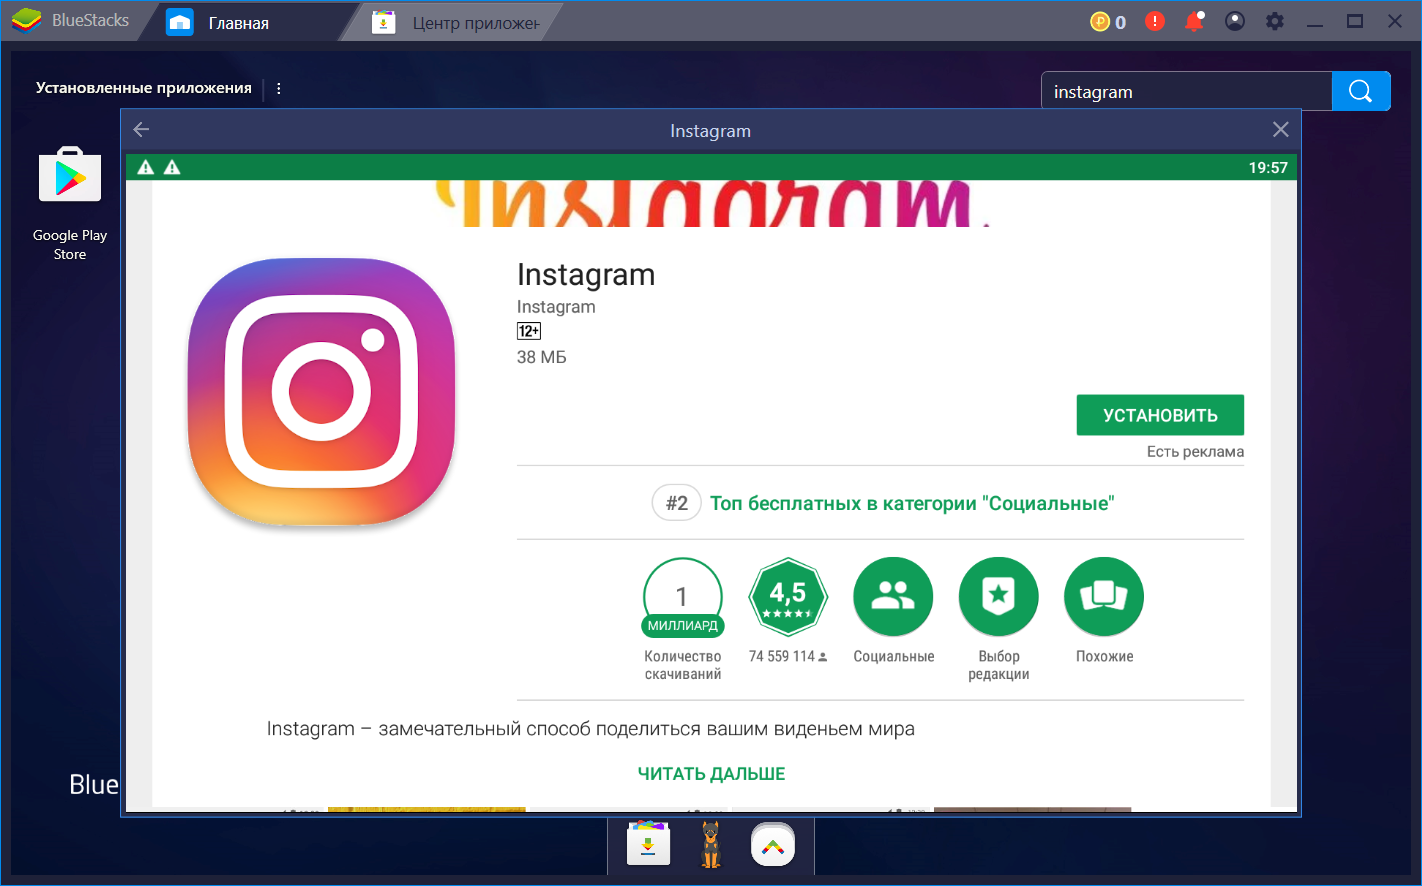Click the Instagram banner image at top
1422x886 pixels.
[x=711, y=203]
